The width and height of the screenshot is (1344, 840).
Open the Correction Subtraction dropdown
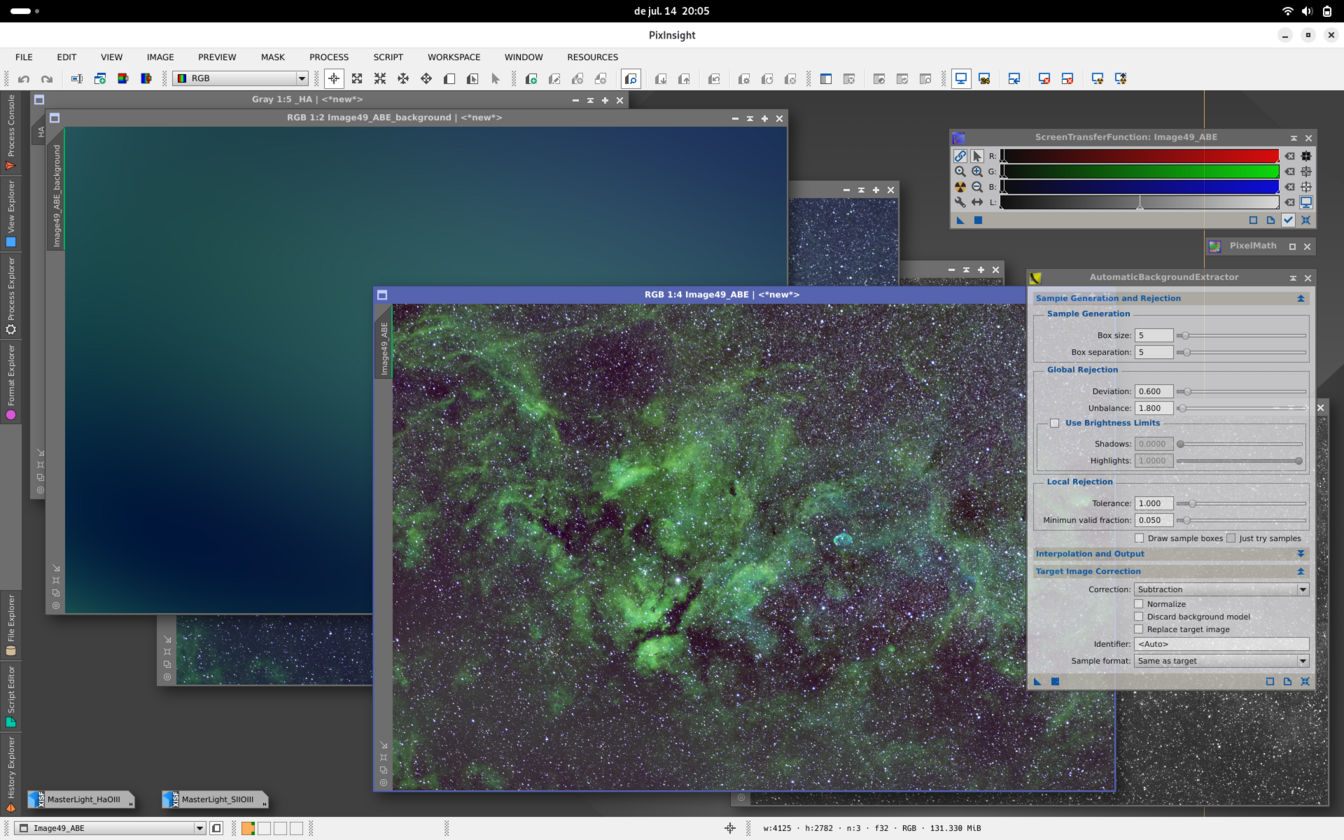[1221, 589]
